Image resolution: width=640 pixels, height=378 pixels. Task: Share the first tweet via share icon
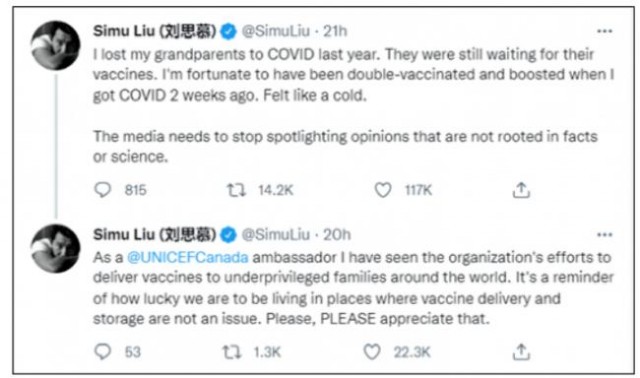(521, 190)
